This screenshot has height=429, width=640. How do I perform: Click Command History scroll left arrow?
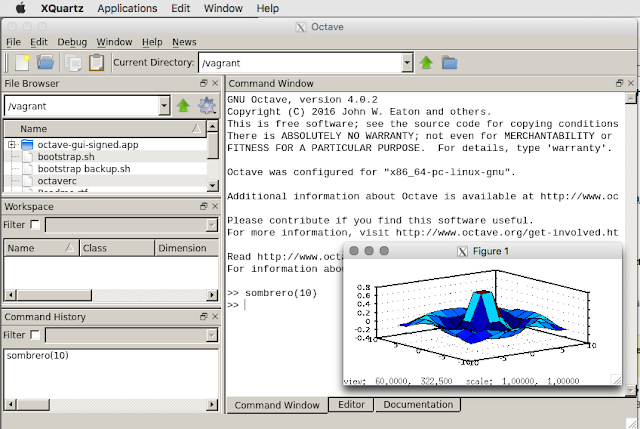(x=11, y=405)
